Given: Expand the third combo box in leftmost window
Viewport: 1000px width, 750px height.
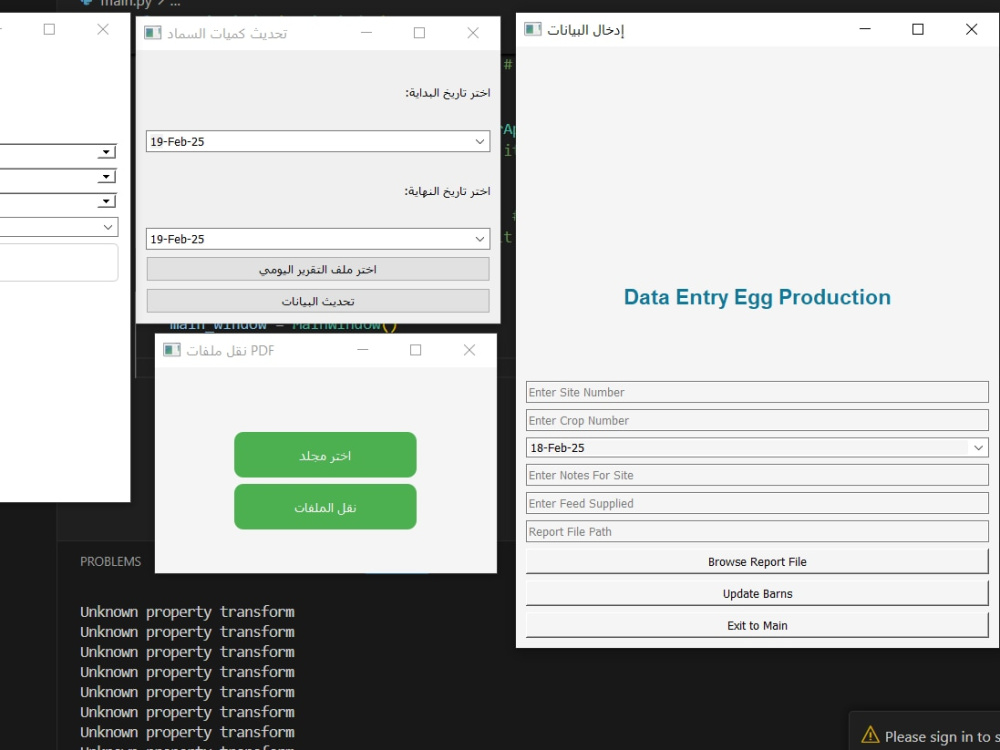Looking at the screenshot, I should pyautogui.click(x=106, y=202).
